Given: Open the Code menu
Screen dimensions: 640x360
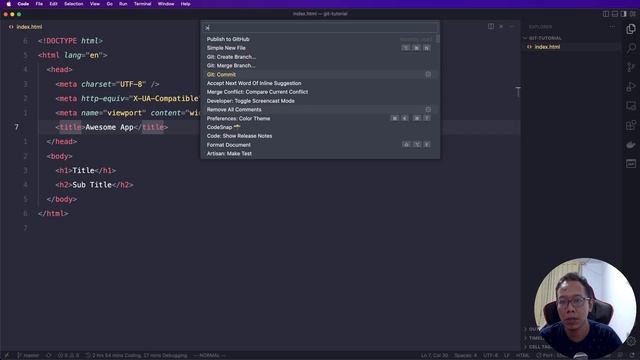Looking at the screenshot, I should tap(23, 4).
